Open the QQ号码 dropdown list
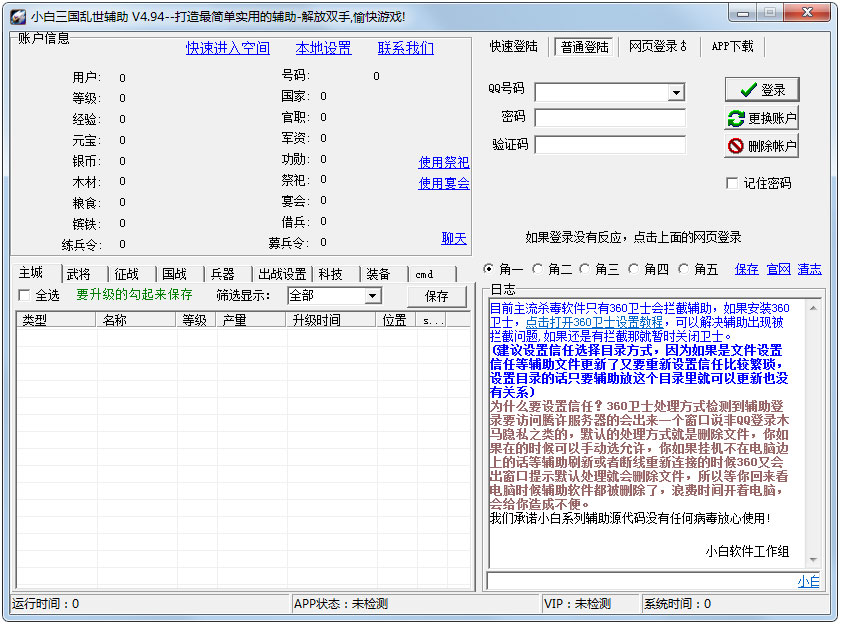Image resolution: width=841 pixels, height=626 pixels. [x=676, y=92]
